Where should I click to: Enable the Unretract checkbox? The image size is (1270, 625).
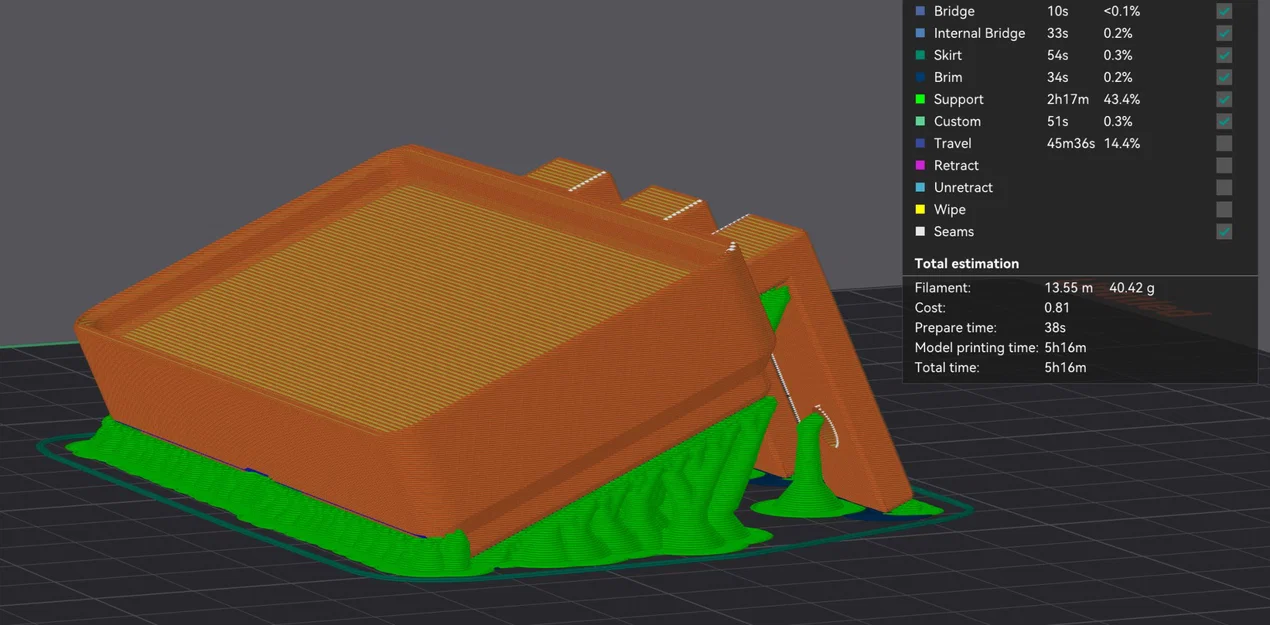[x=1224, y=187]
